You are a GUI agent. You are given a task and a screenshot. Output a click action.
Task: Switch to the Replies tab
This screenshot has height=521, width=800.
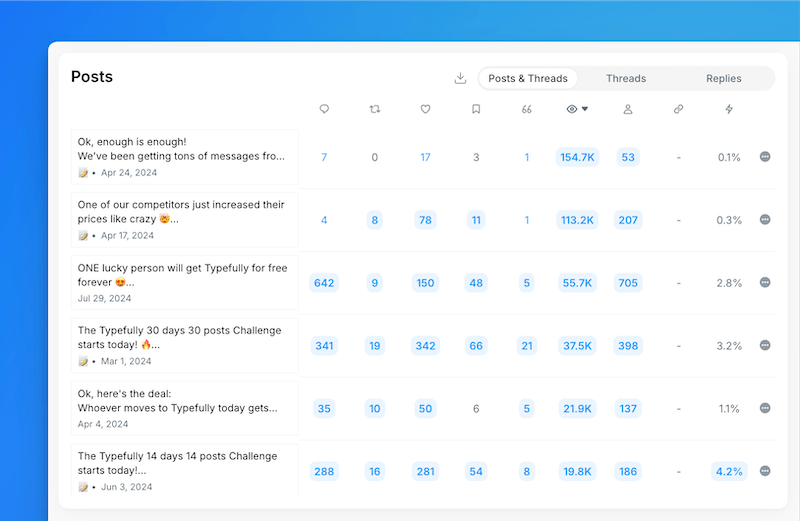click(x=724, y=79)
